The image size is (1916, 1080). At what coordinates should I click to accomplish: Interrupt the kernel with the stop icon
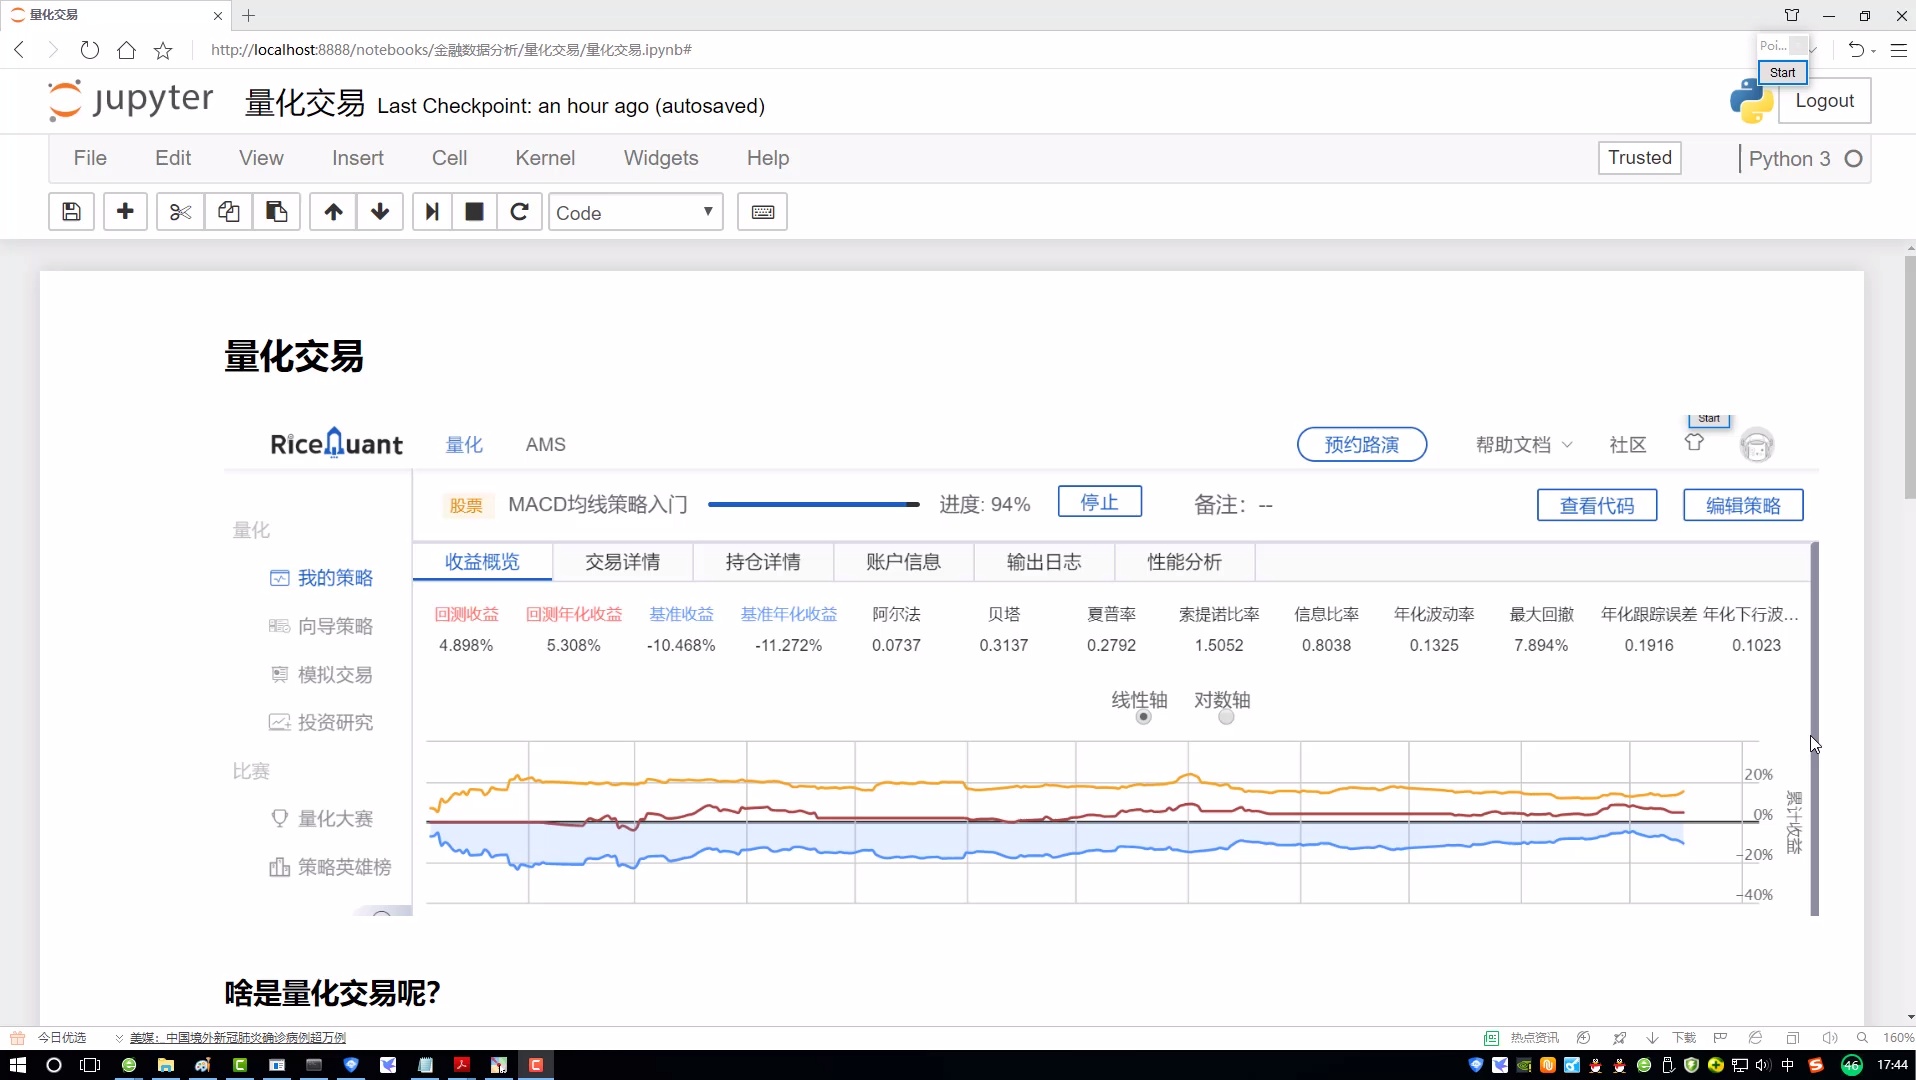point(474,212)
